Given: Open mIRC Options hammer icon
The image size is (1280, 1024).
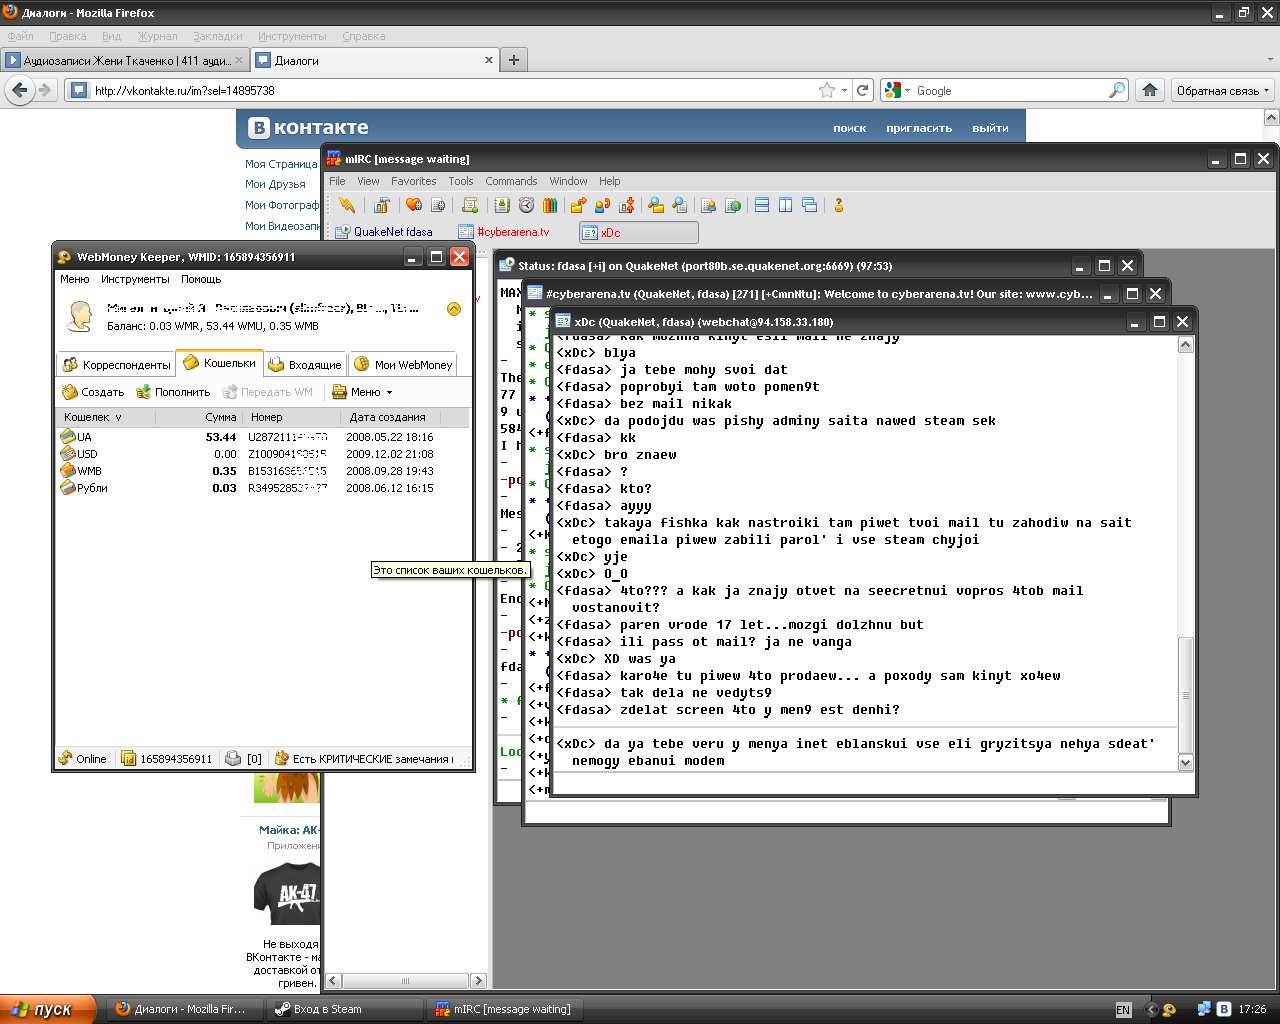Looking at the screenshot, I should [381, 205].
